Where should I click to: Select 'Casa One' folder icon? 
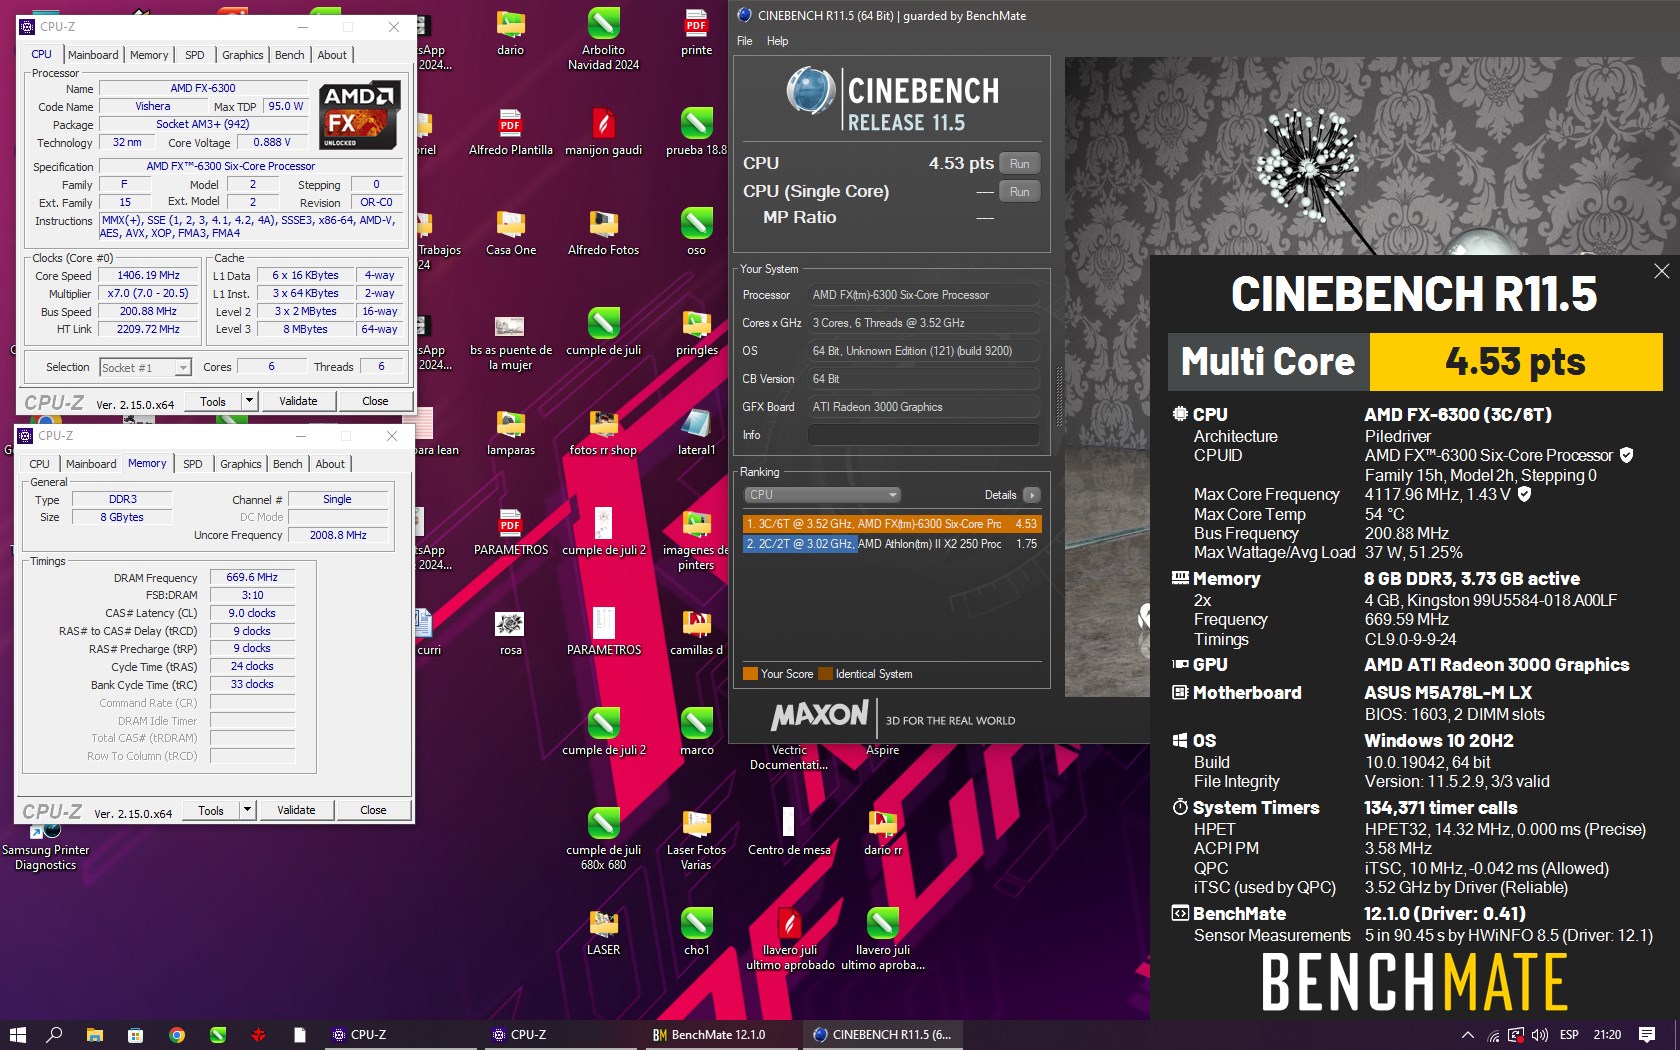point(511,232)
